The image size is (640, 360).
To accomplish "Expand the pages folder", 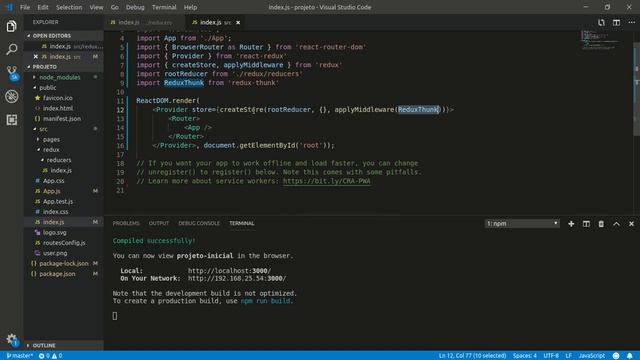I will 51,140.
